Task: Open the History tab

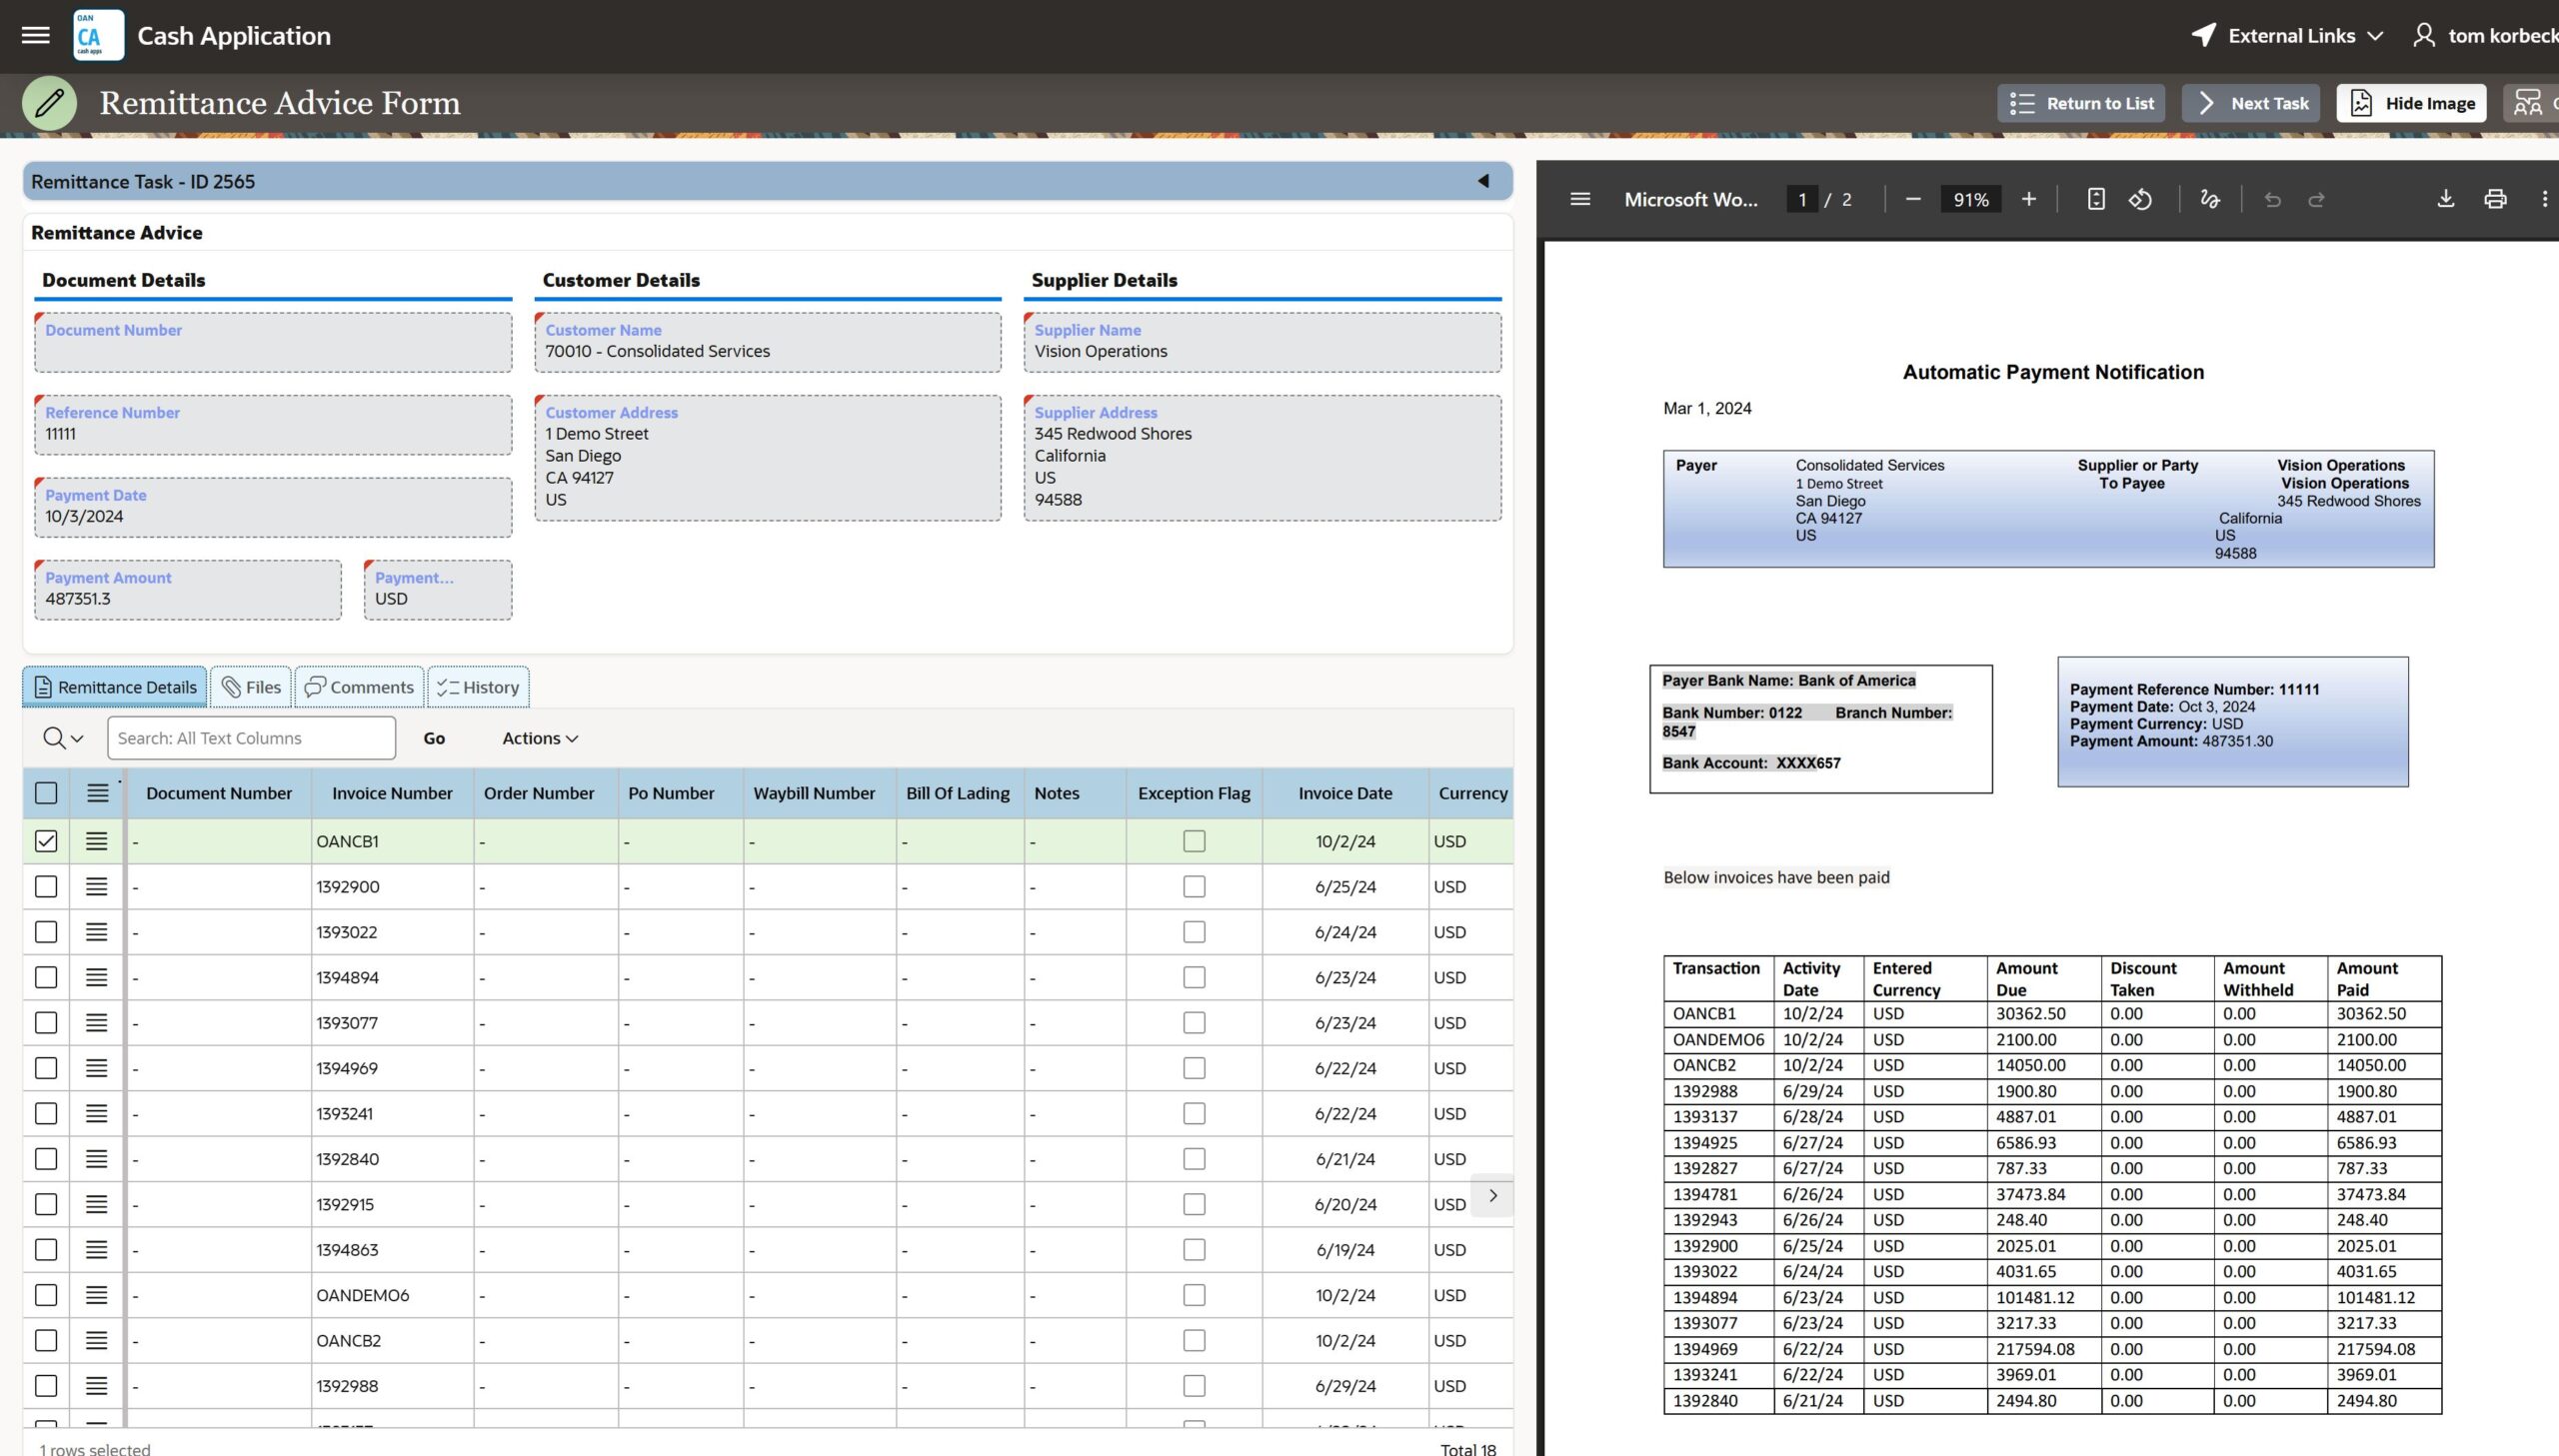Action: [x=478, y=687]
